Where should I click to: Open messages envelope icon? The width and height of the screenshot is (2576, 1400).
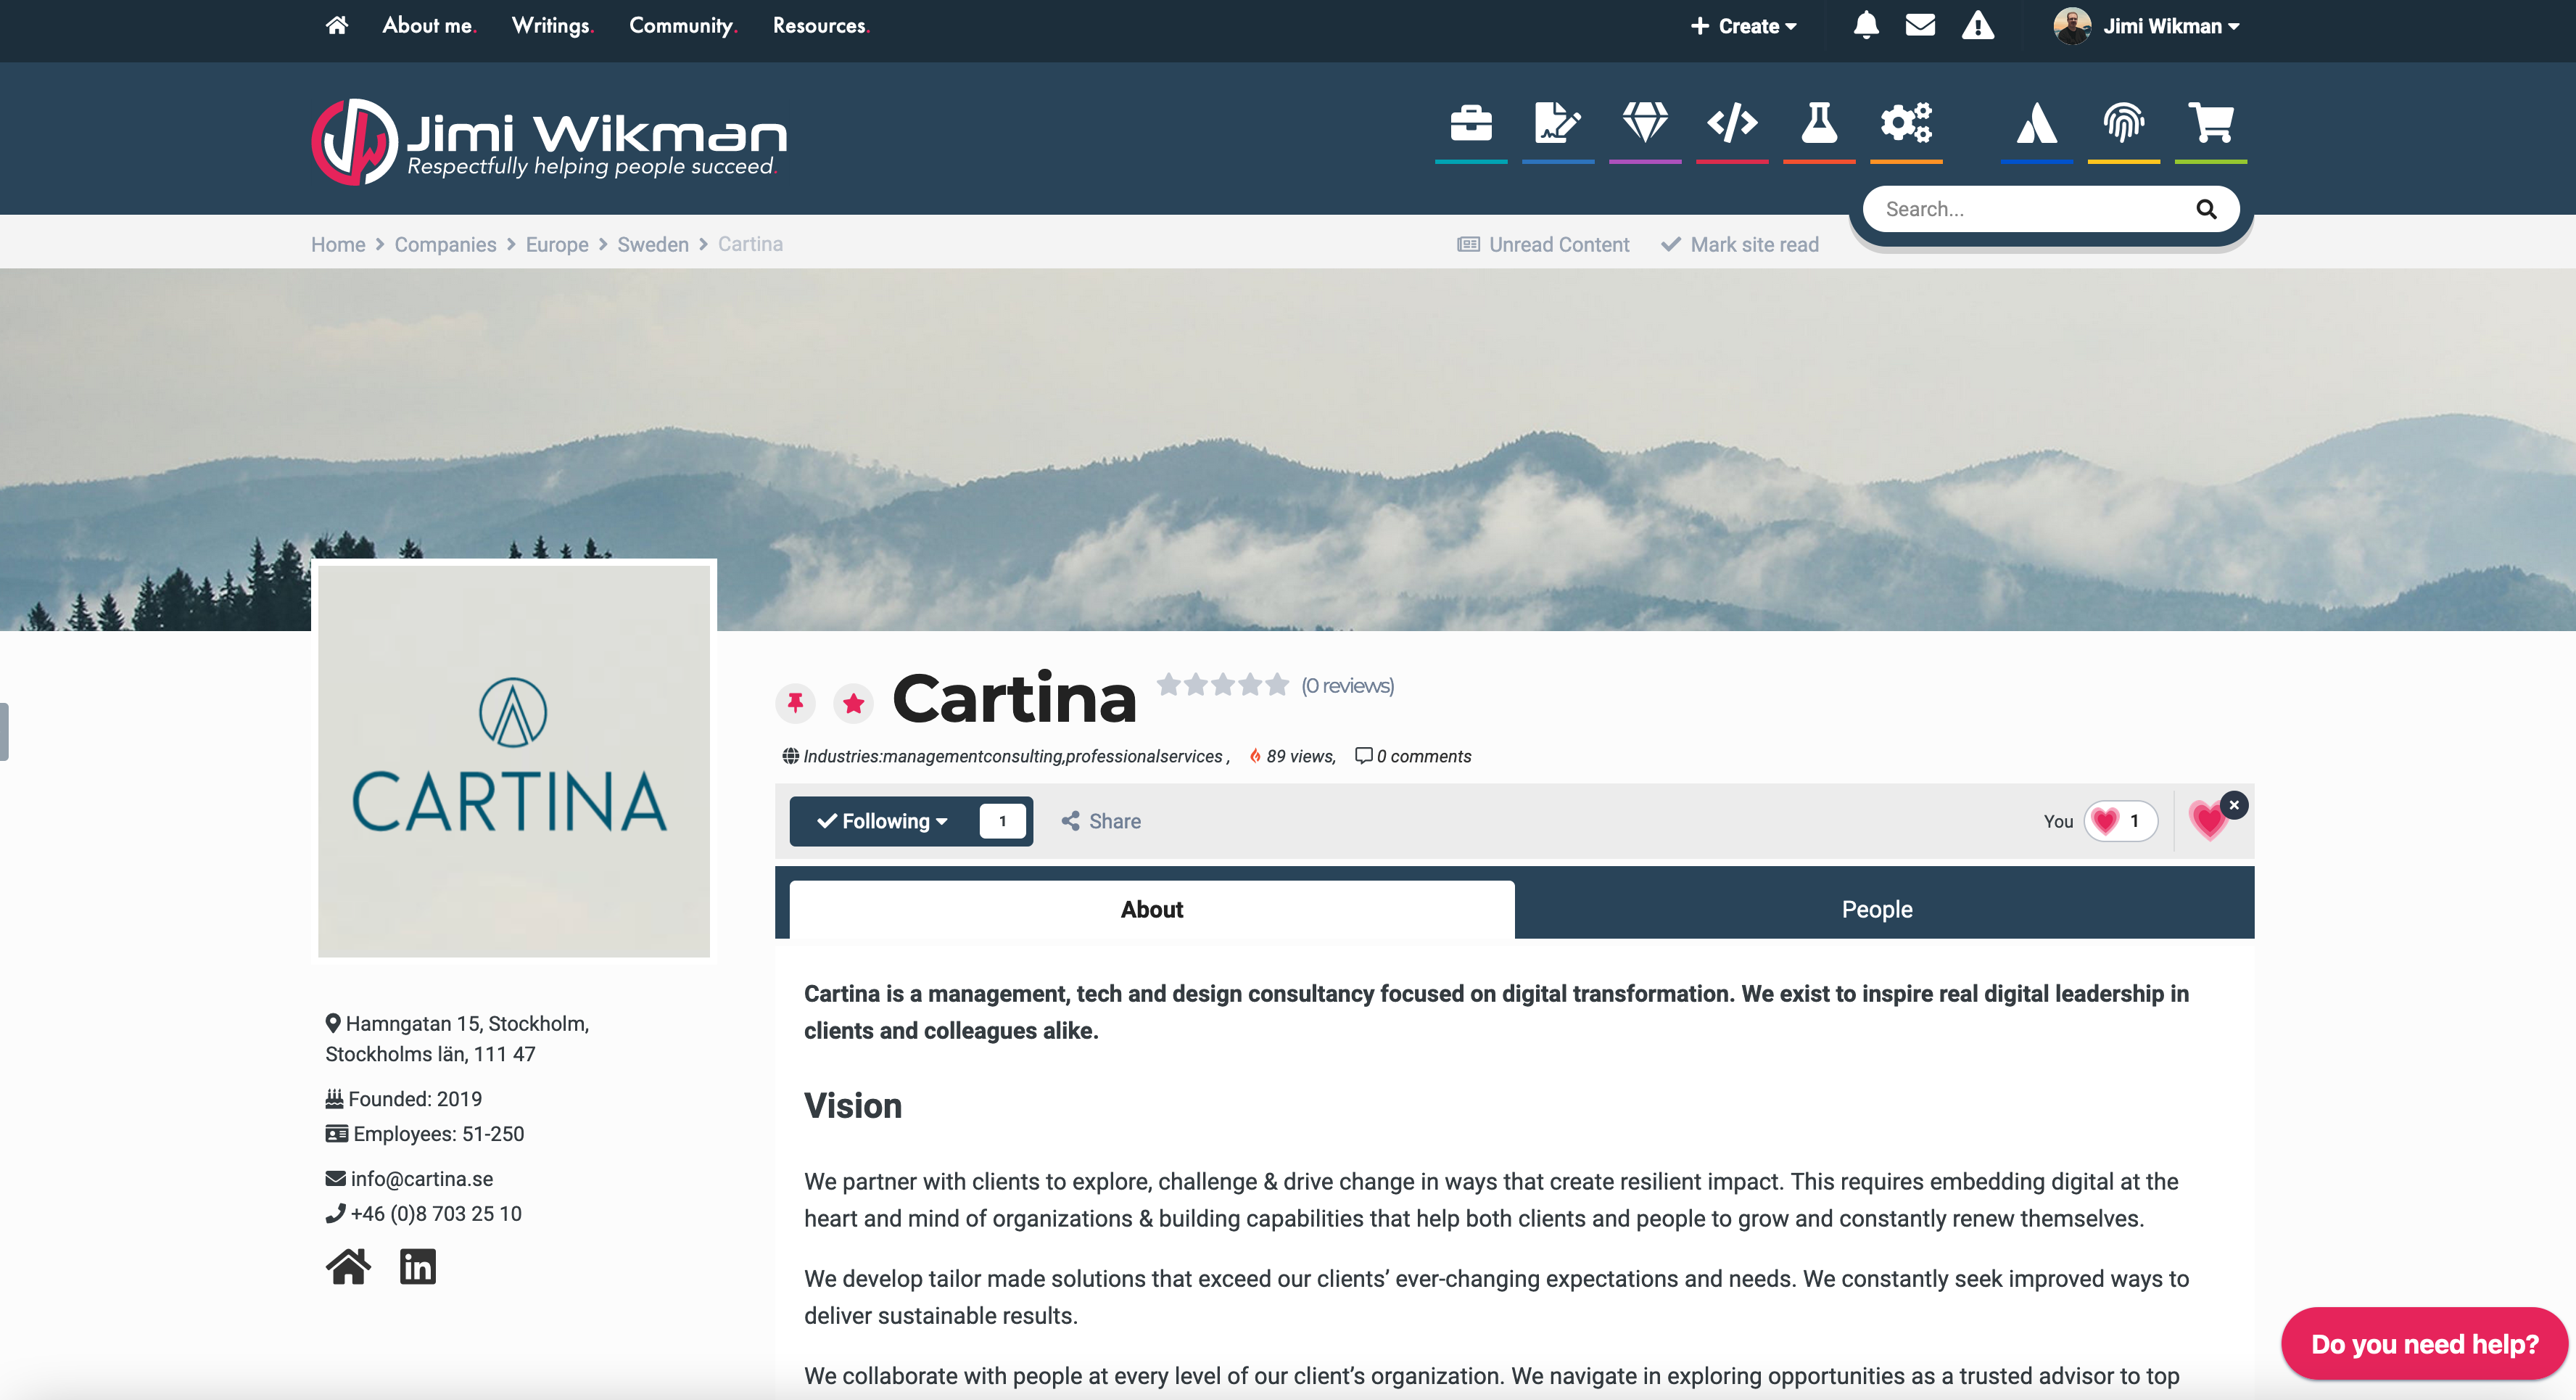[x=1920, y=26]
